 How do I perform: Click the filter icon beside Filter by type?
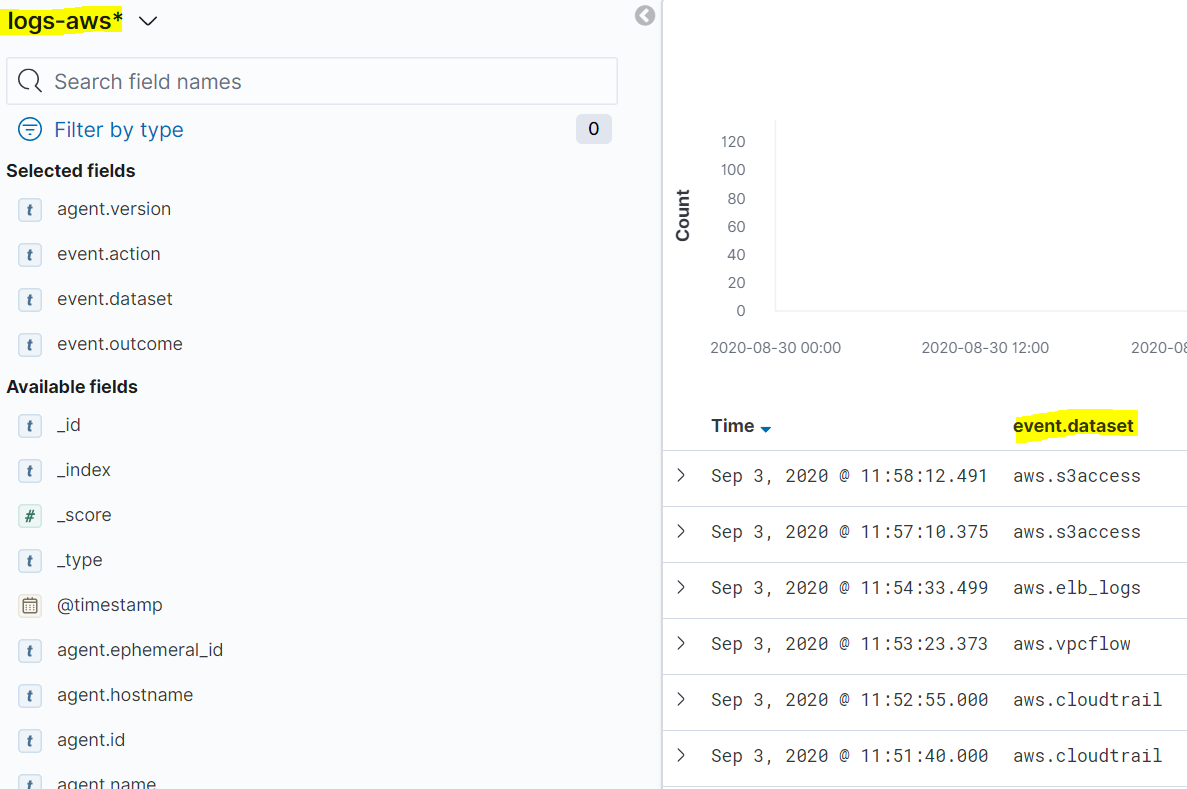(30, 129)
